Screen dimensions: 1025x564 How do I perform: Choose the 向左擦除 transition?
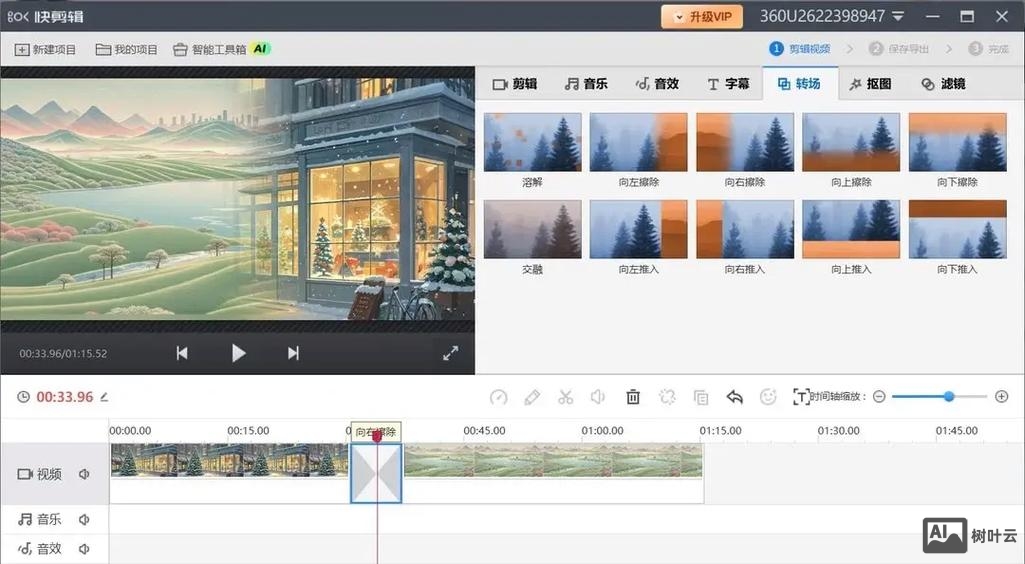(x=639, y=142)
